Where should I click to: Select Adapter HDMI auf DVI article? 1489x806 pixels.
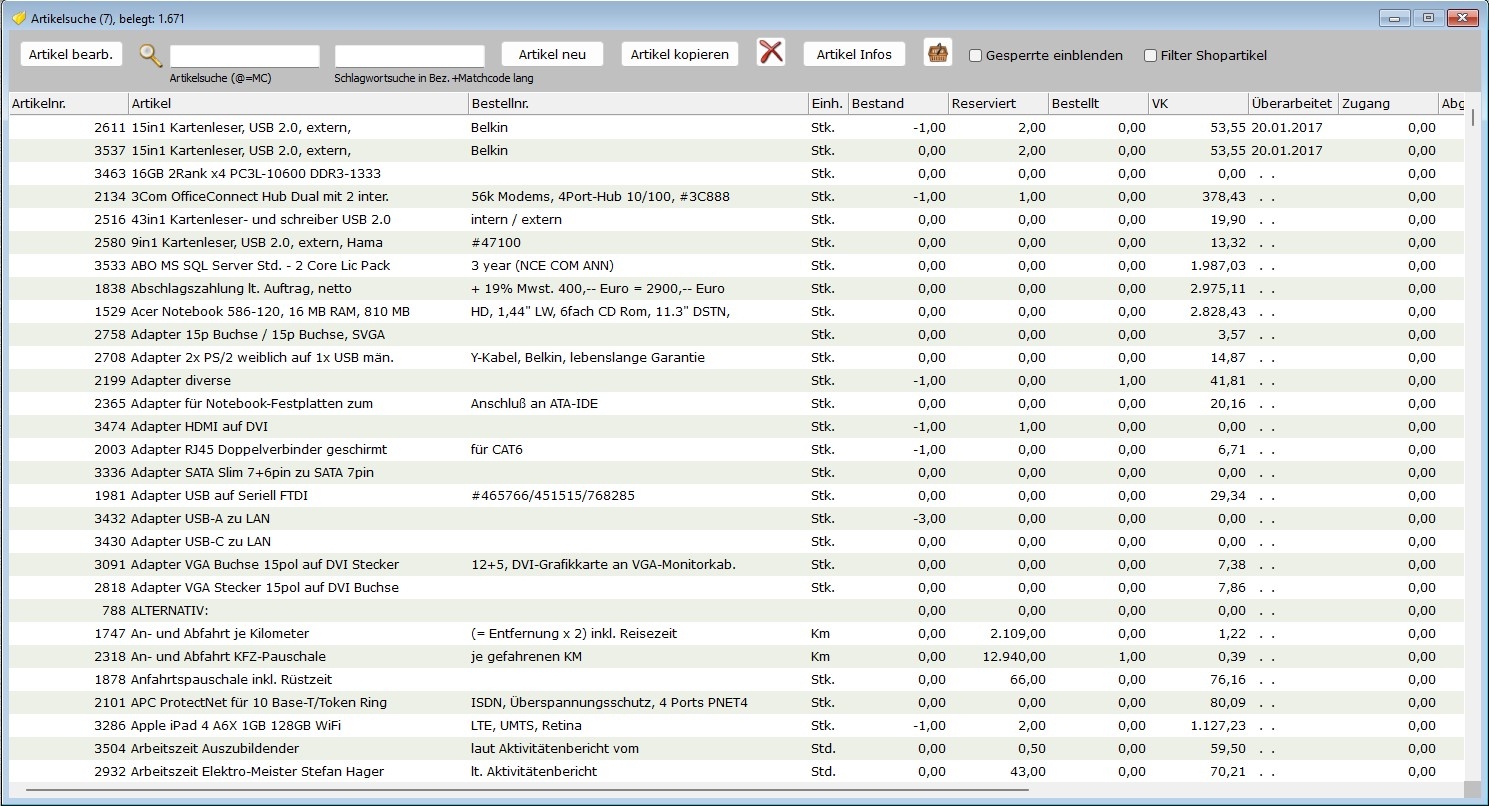pos(737,426)
